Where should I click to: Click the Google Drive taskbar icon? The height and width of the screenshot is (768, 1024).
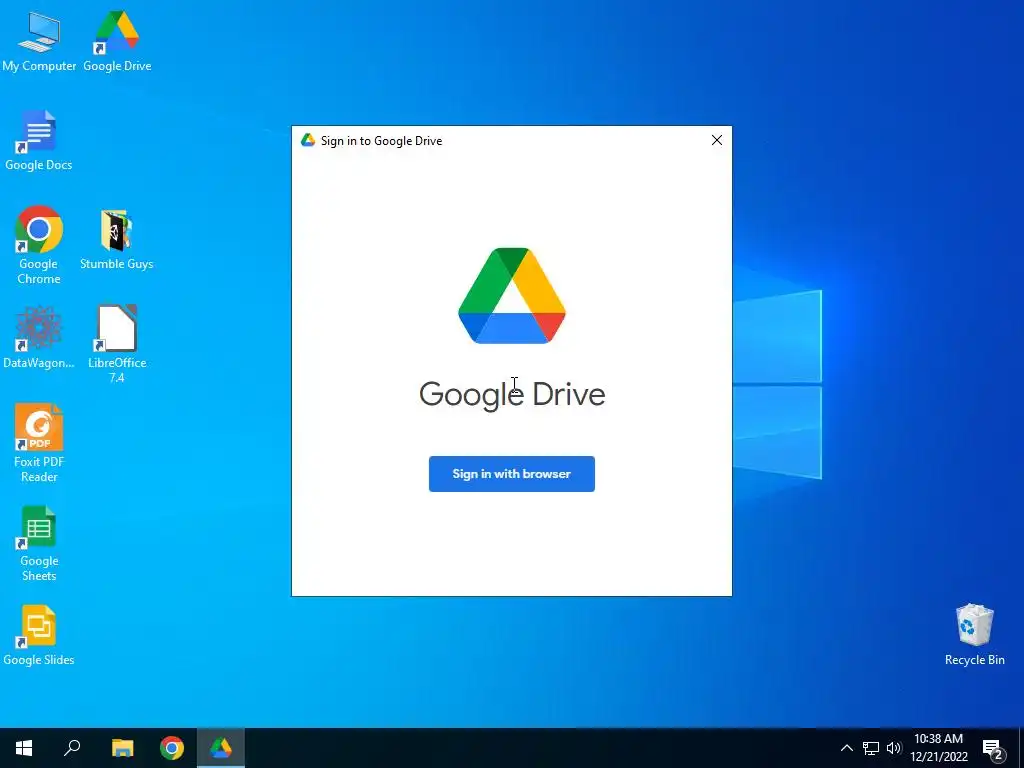(x=221, y=748)
